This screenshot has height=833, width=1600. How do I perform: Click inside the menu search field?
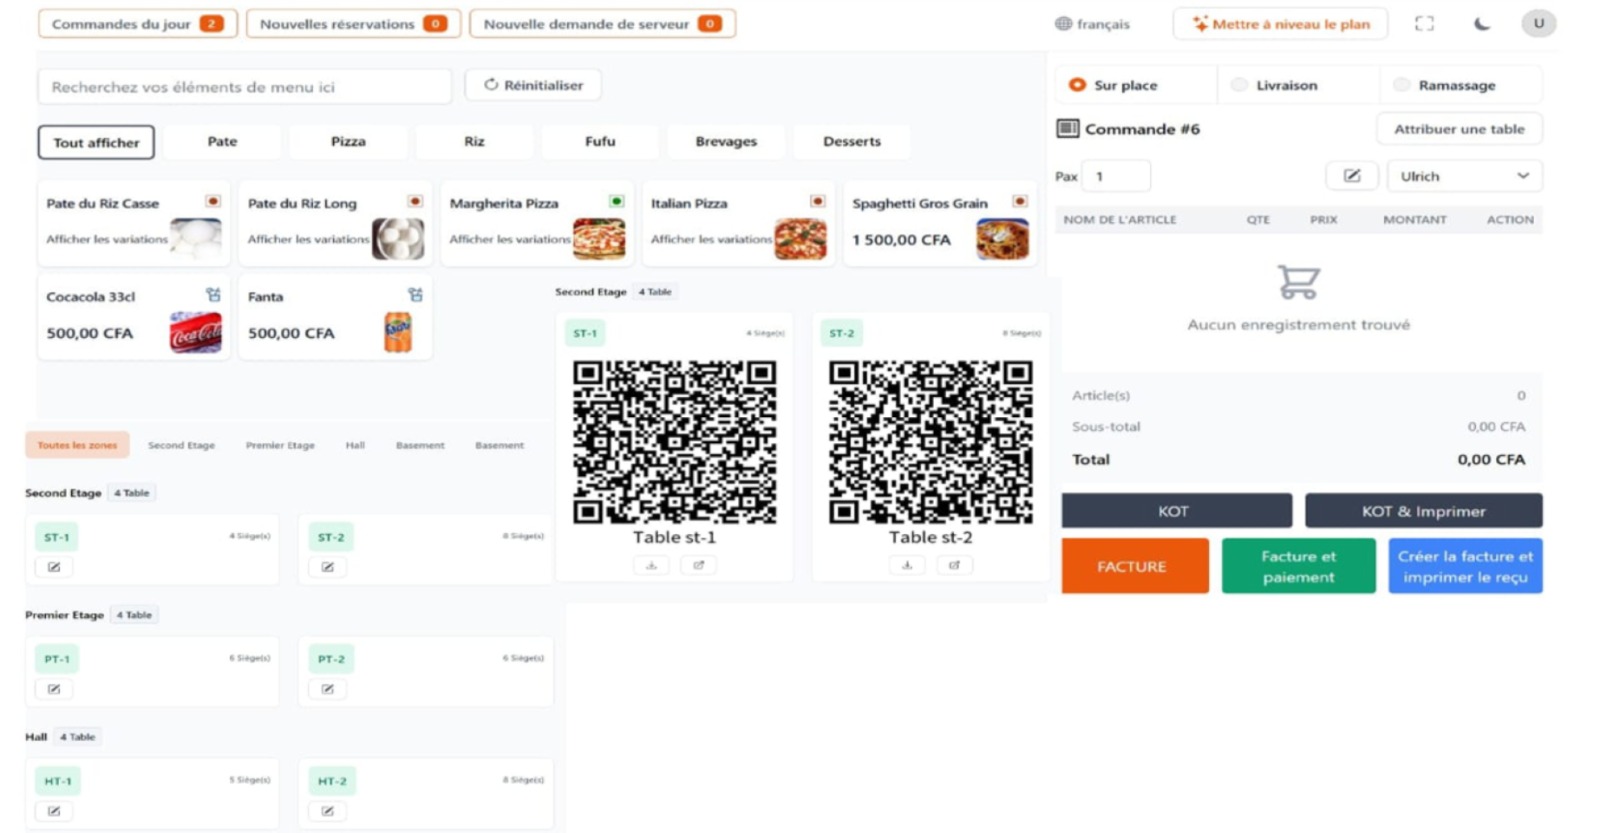[x=244, y=87]
